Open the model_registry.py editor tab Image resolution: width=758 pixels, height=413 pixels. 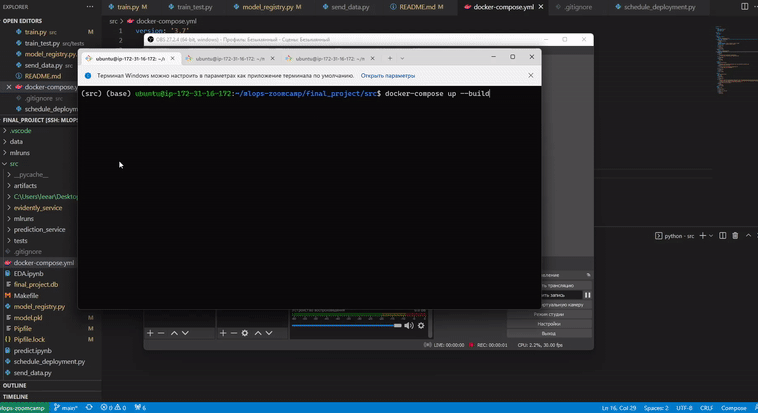point(267,7)
